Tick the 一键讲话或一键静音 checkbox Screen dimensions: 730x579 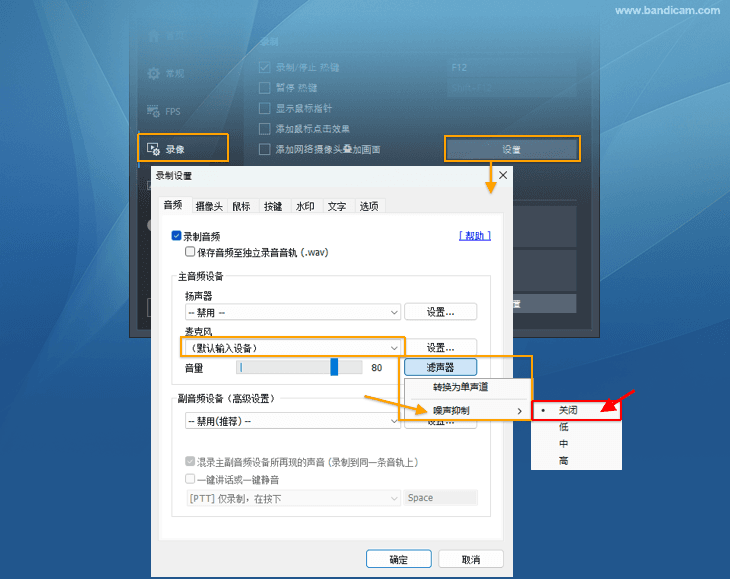tap(190, 478)
